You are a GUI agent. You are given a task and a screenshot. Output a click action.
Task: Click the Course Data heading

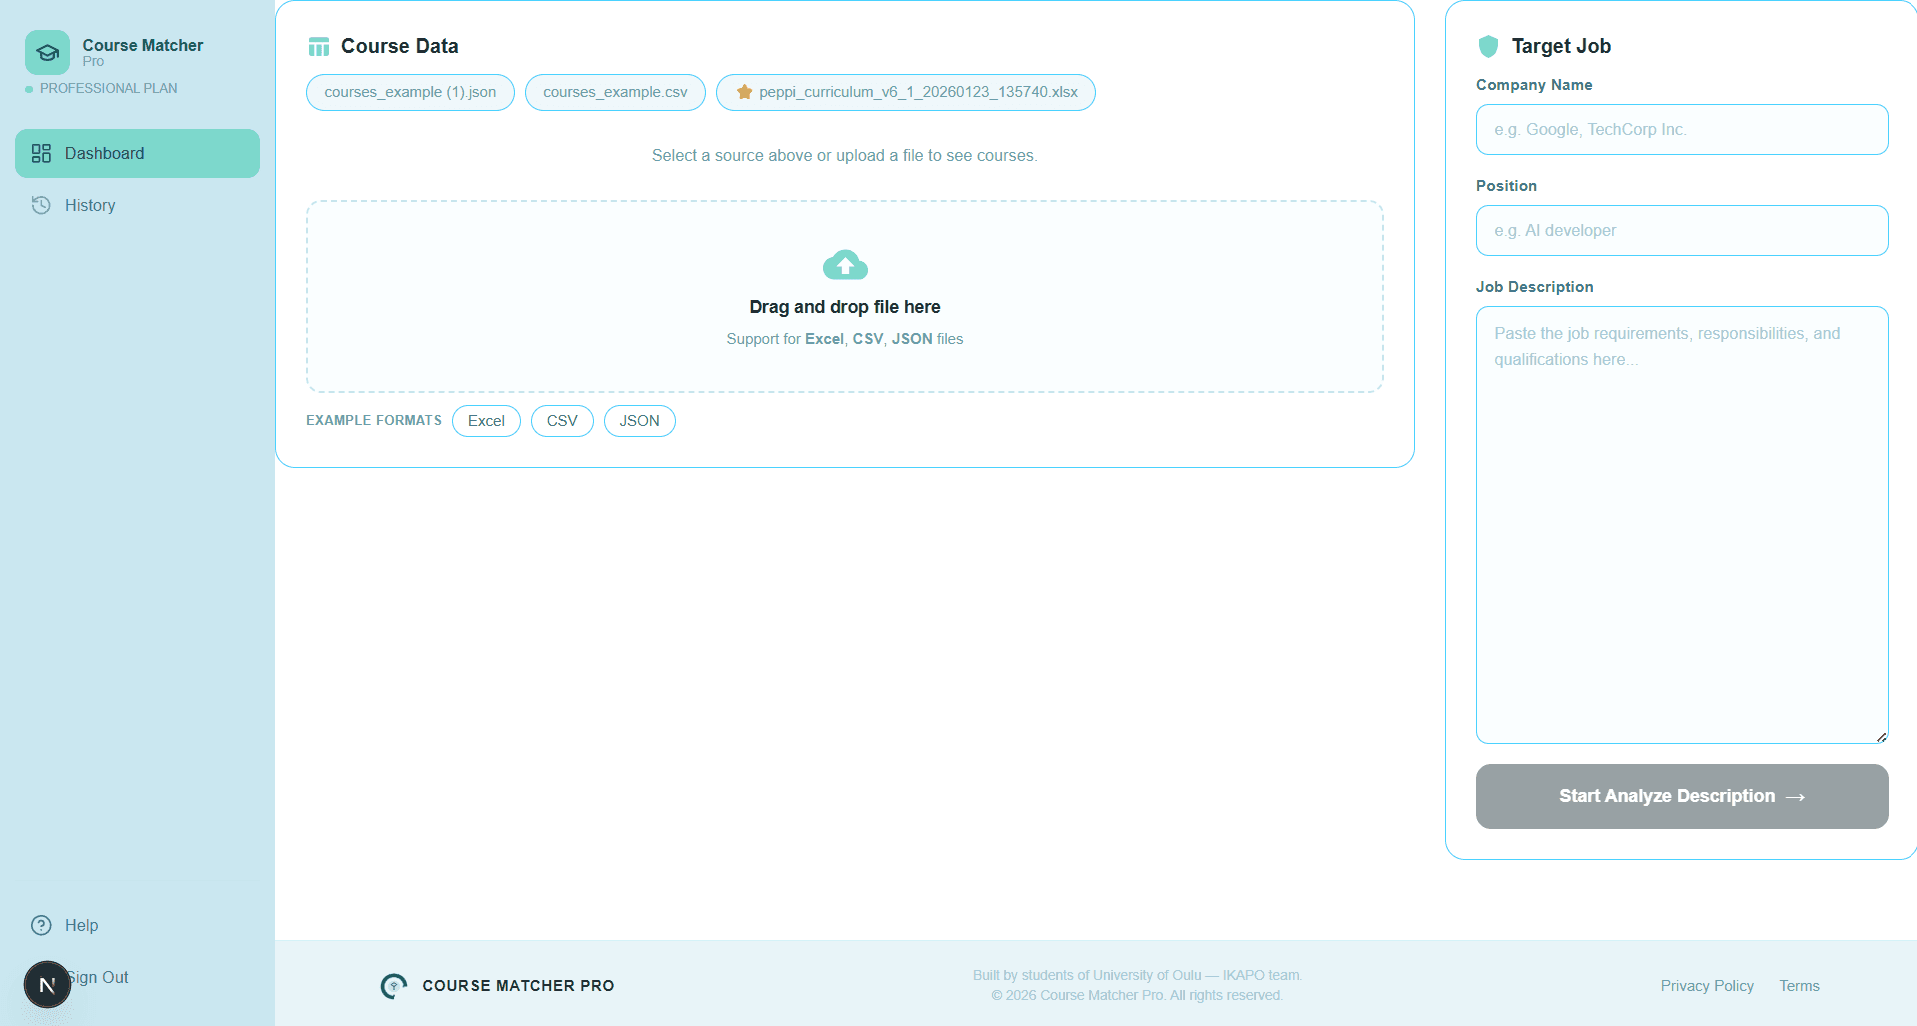[399, 46]
